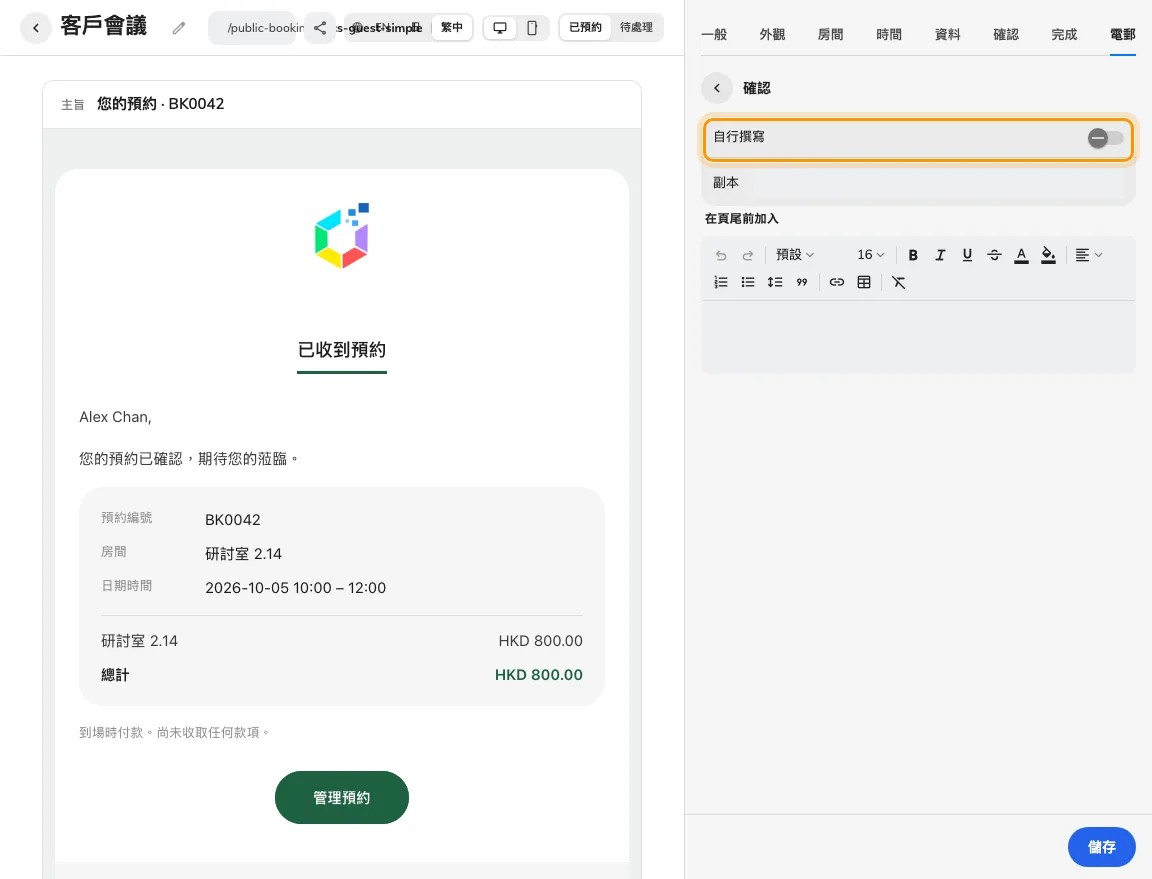This screenshot has height=879, width=1152.
Task: Switch preview to mobile view
Action: pyautogui.click(x=532, y=28)
